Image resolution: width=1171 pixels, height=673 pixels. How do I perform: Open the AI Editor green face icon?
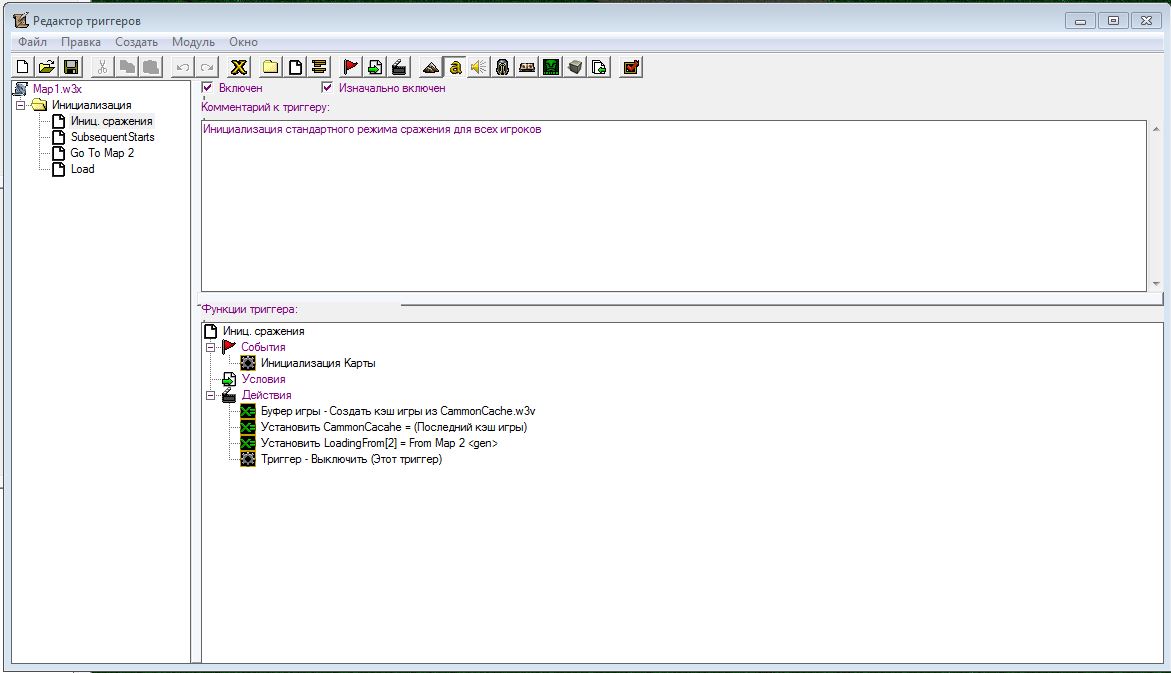[x=551, y=67]
